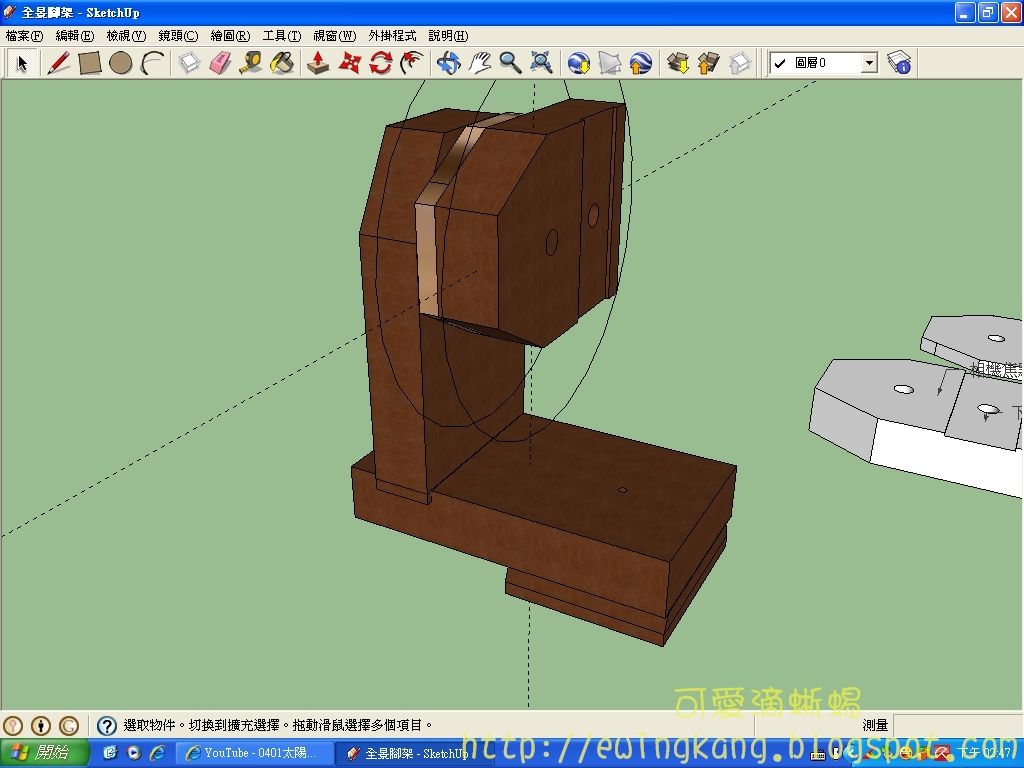Select the Zoom magnifier tool
The height and width of the screenshot is (768, 1024).
tap(510, 63)
